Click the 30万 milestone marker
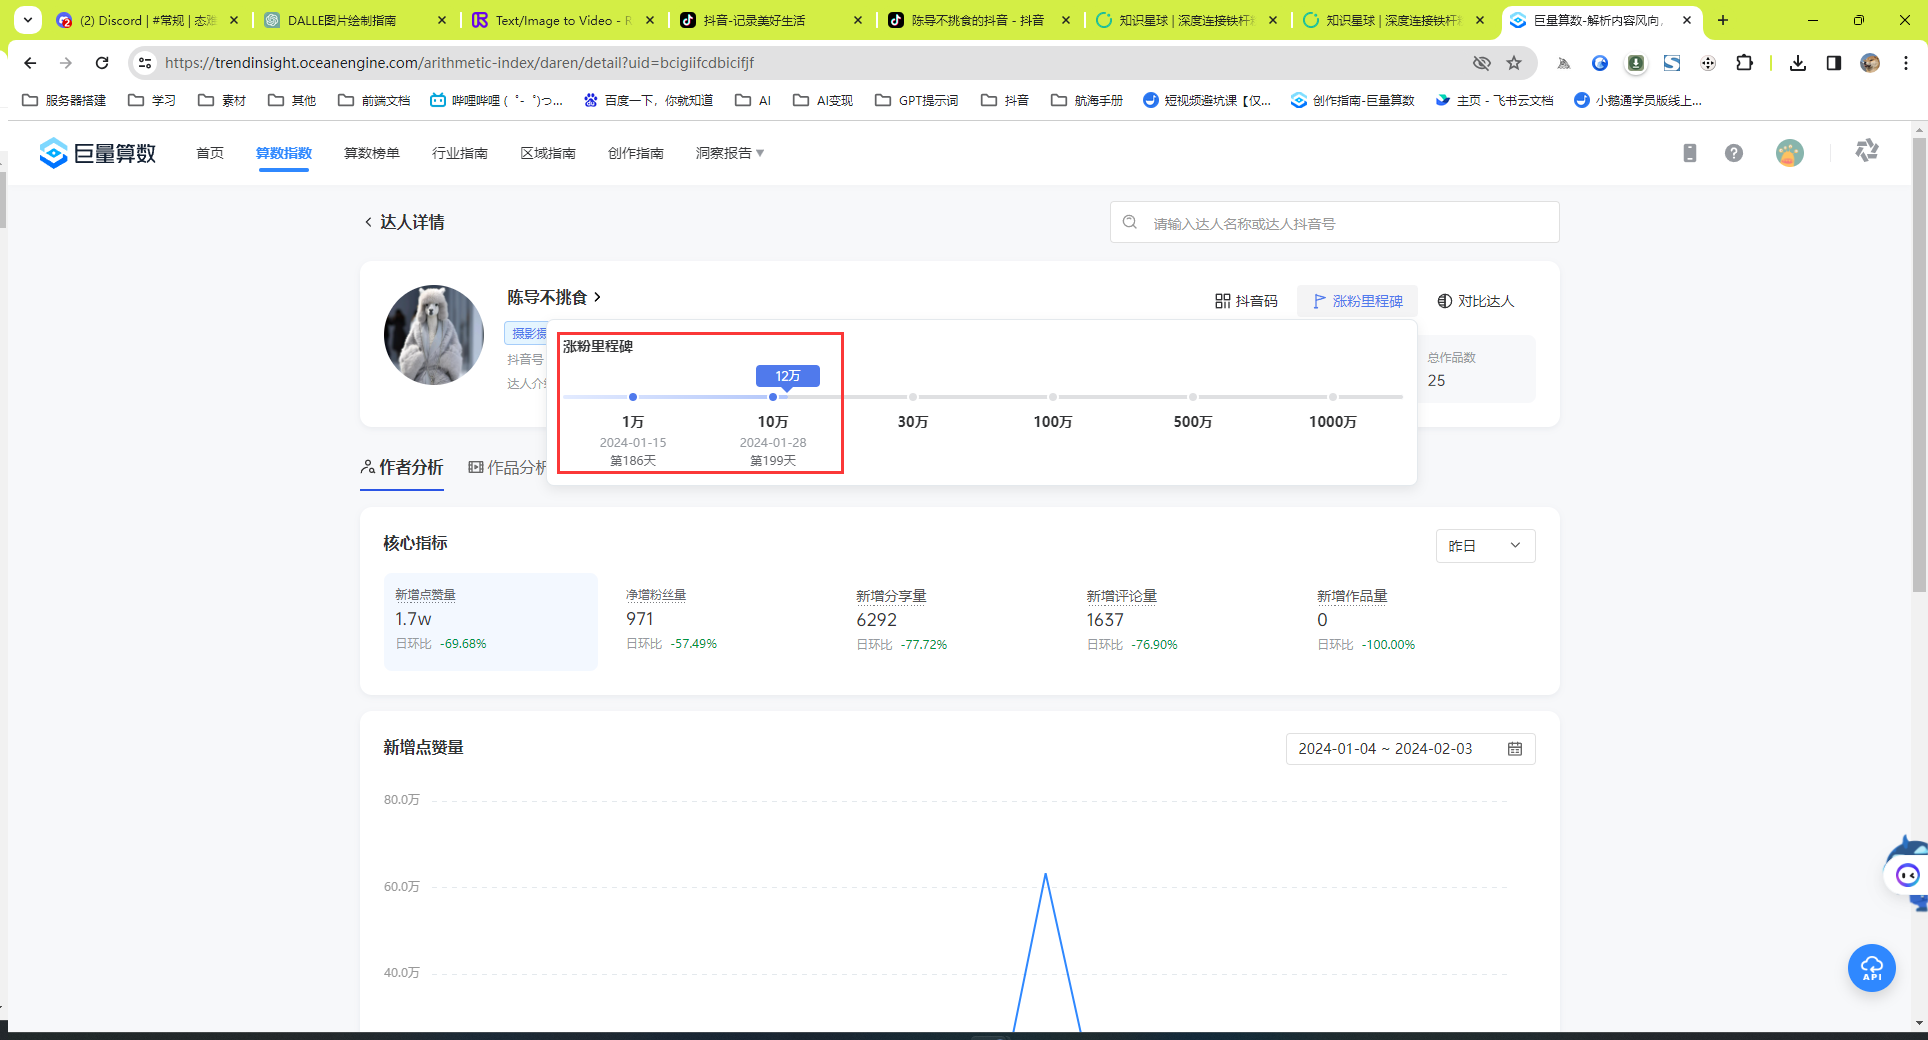This screenshot has height=1040, width=1928. [913, 397]
